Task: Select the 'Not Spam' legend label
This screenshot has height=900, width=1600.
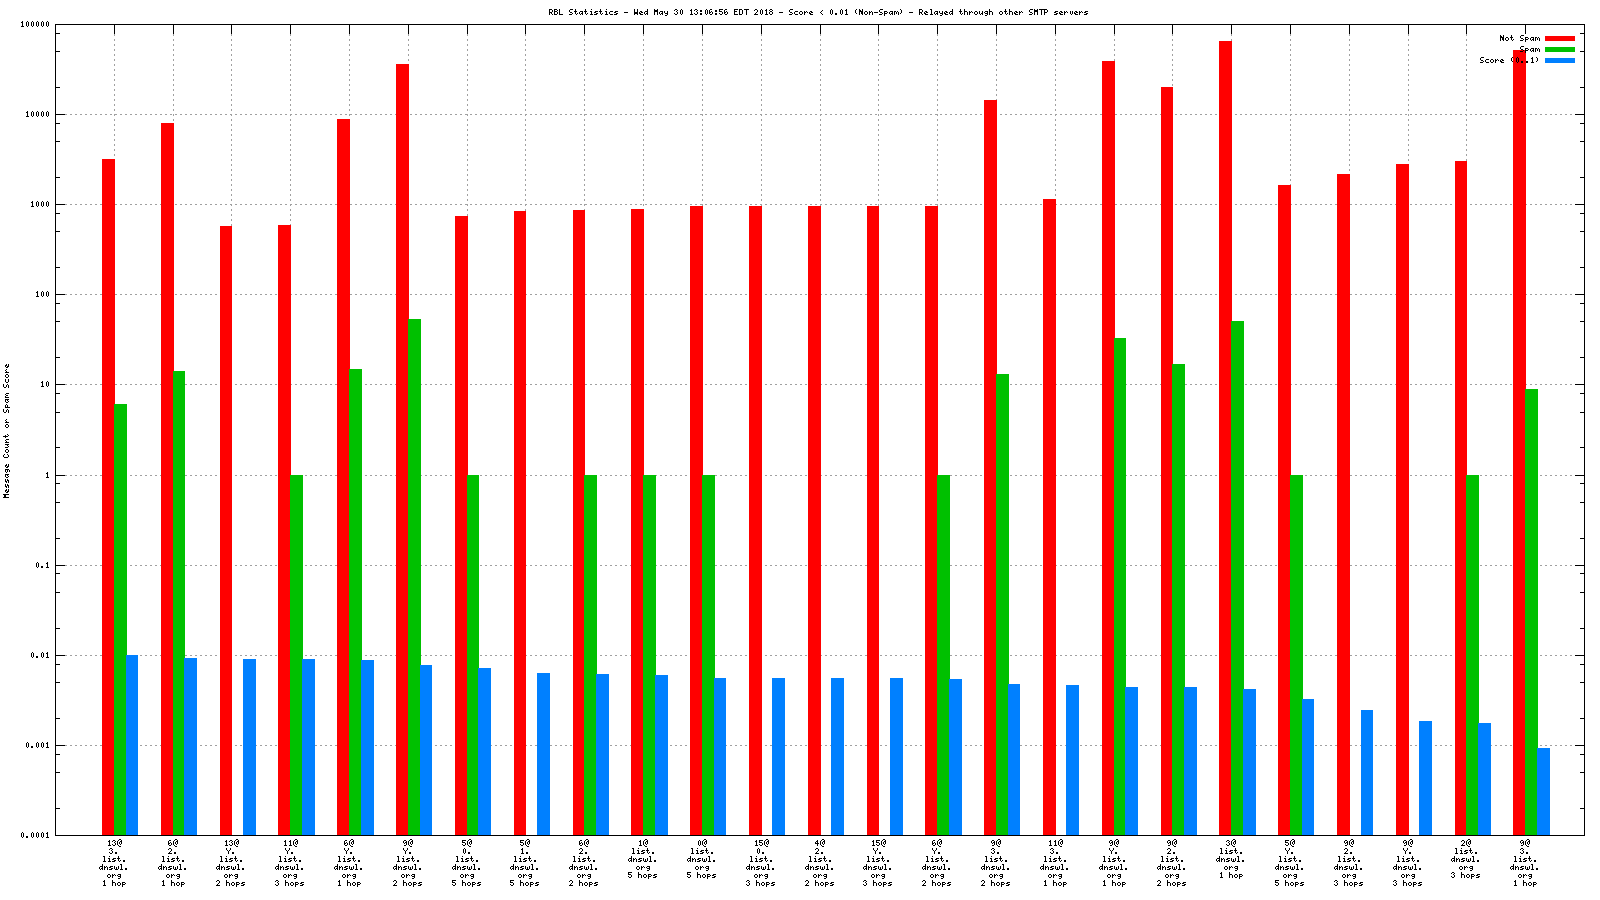Action: 1519,38
